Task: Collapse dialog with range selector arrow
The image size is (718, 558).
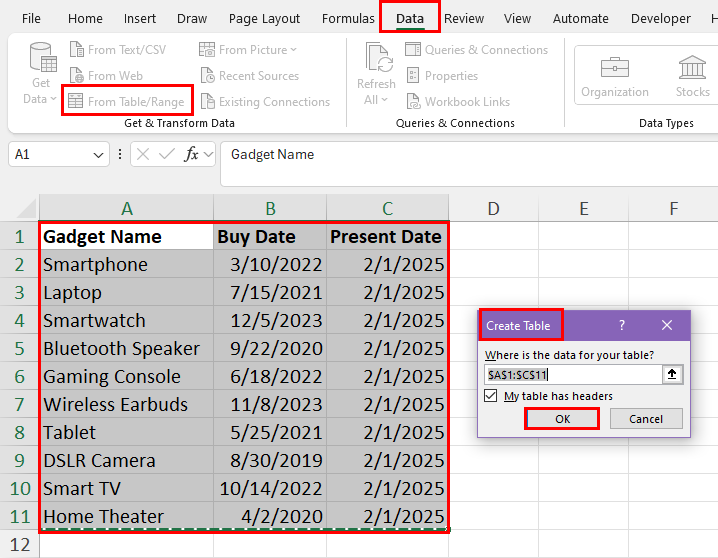Action: 672,374
